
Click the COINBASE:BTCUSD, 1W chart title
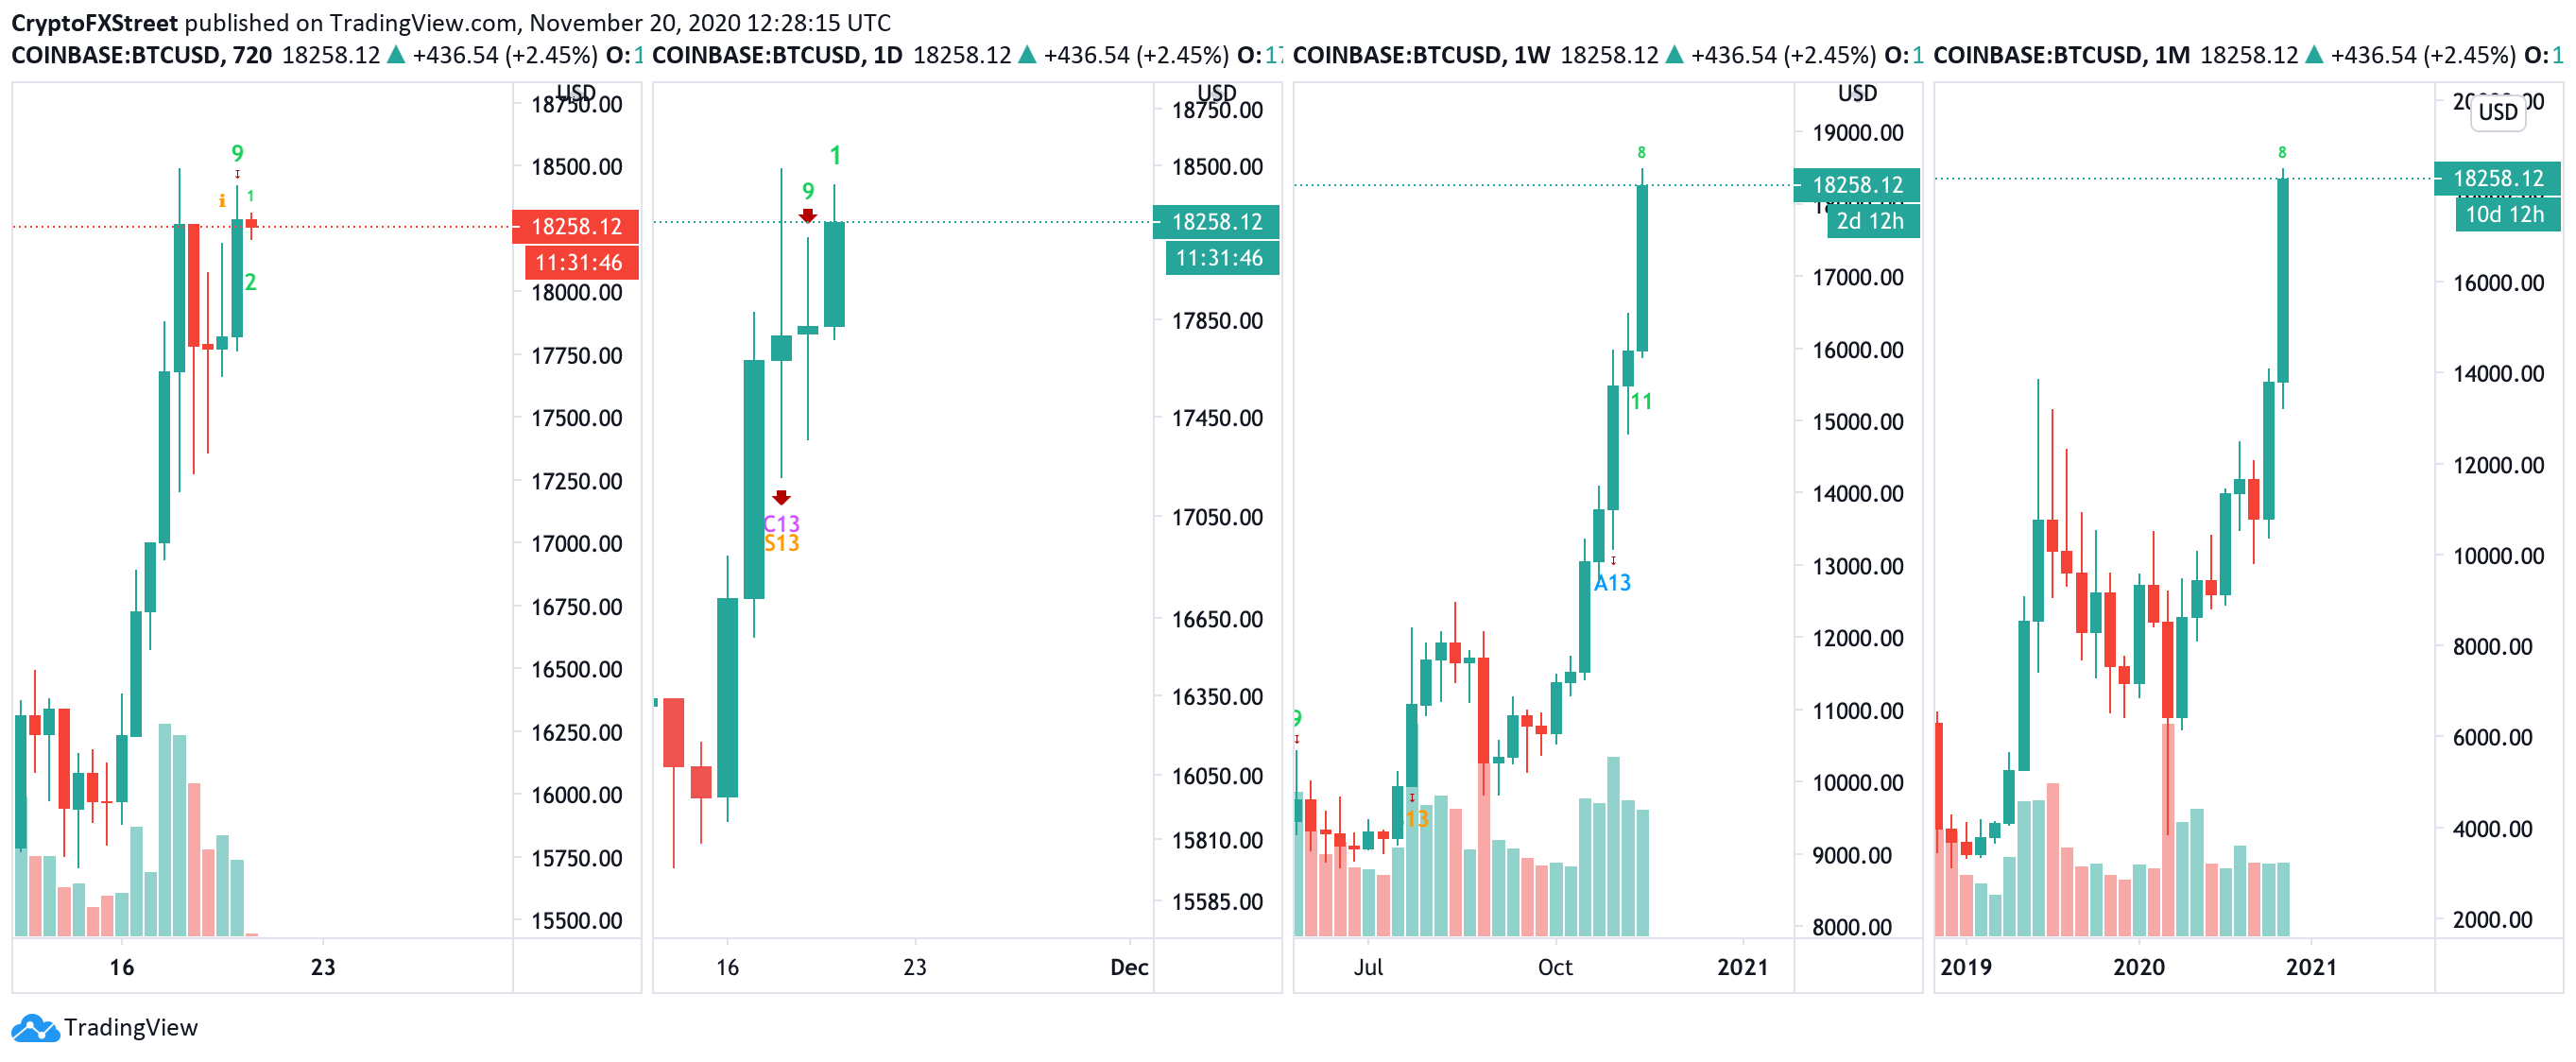point(1421,55)
